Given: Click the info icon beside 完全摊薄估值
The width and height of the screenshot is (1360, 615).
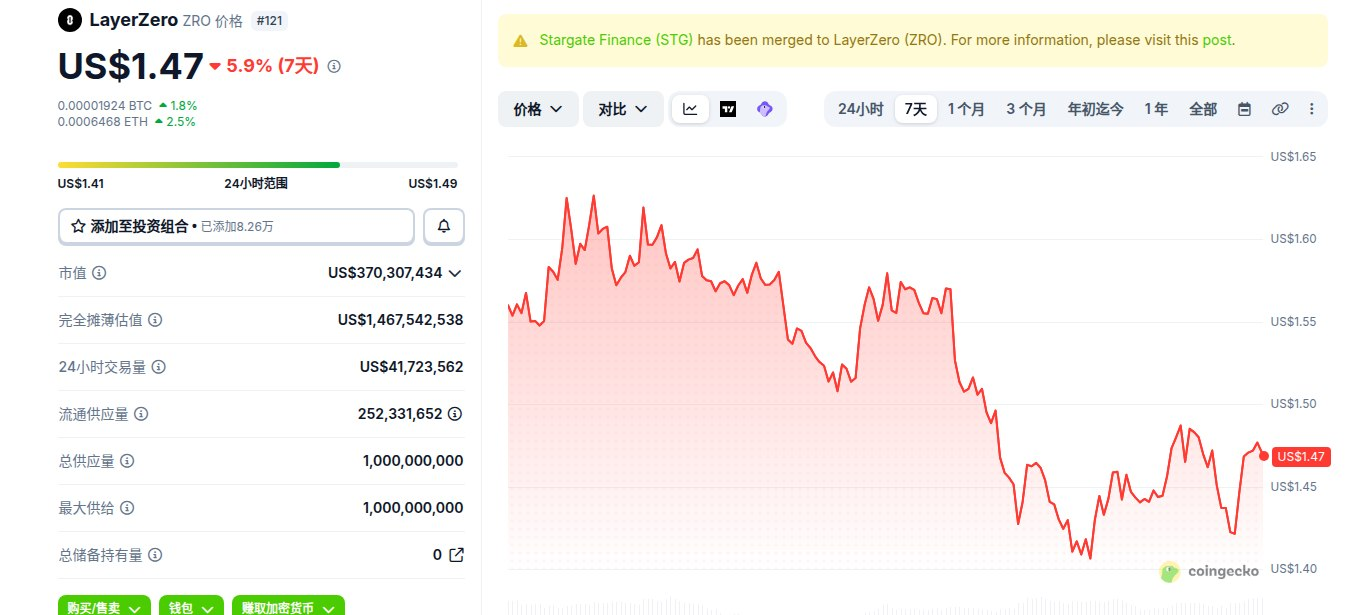Looking at the screenshot, I should pyautogui.click(x=155, y=320).
